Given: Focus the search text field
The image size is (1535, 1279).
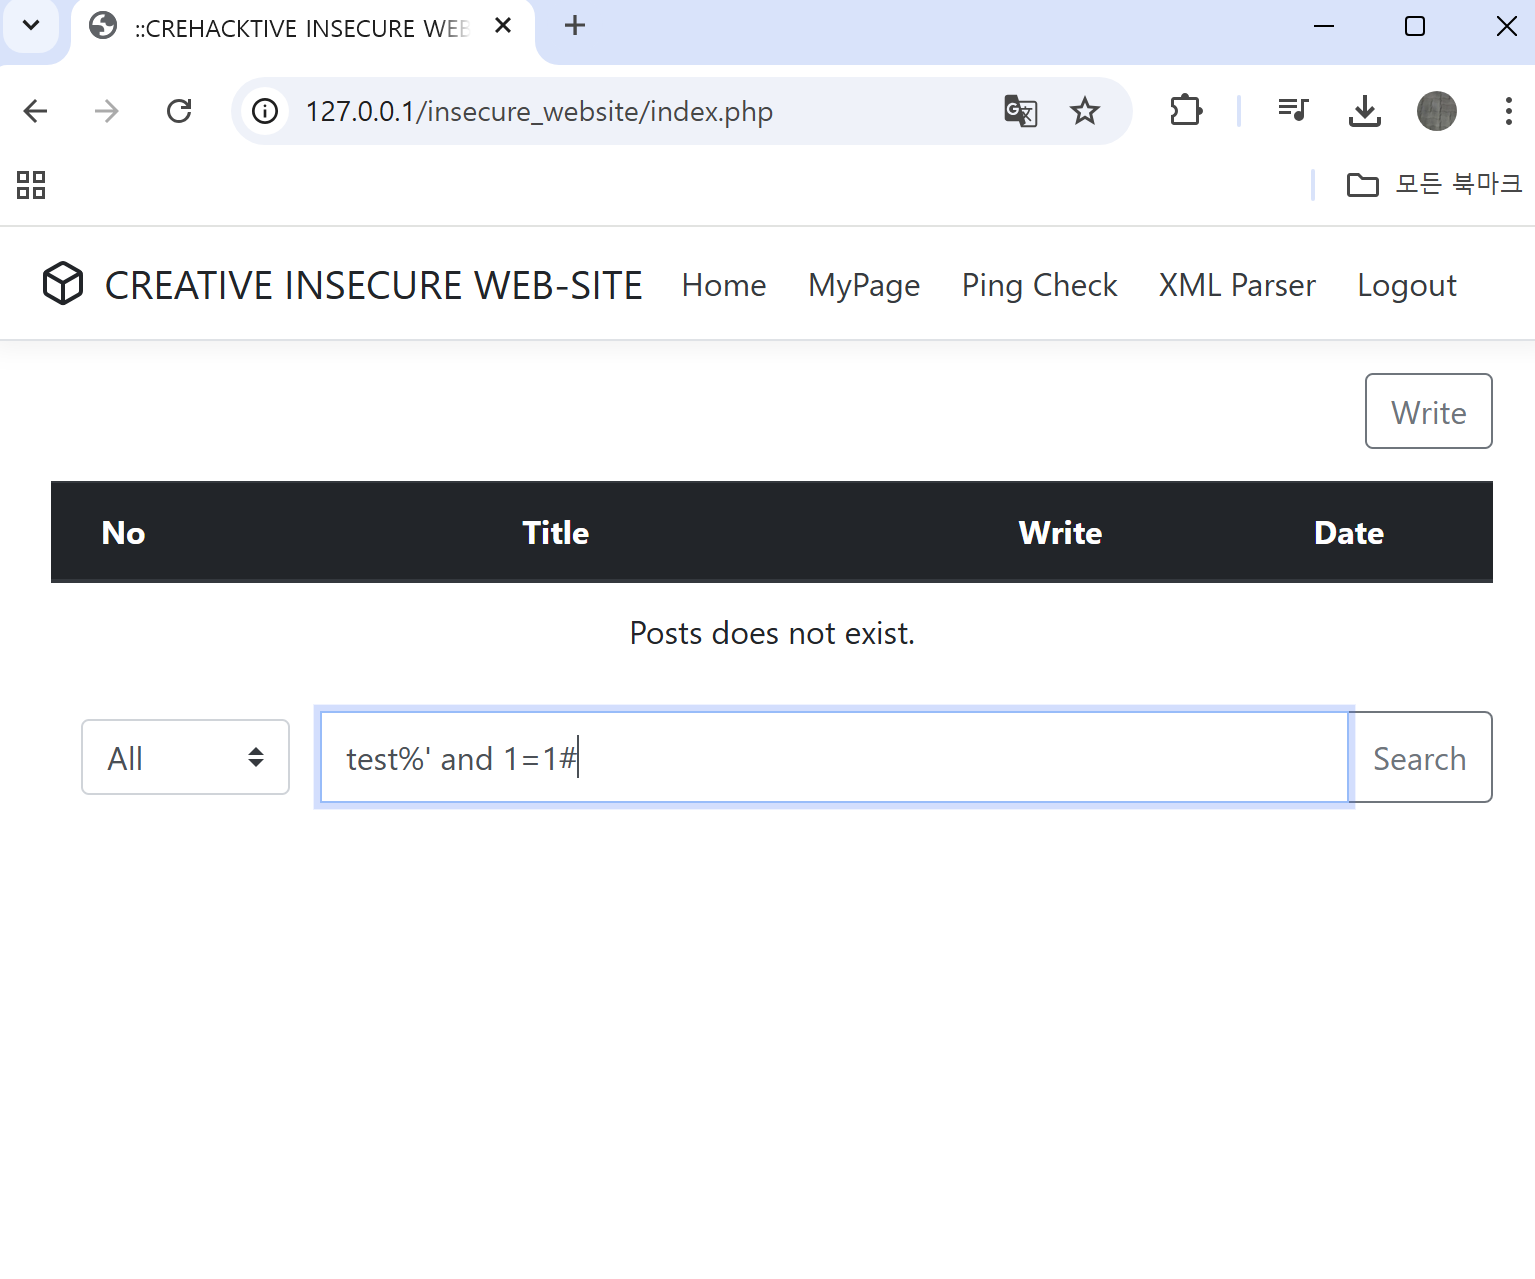Looking at the screenshot, I should pyautogui.click(x=834, y=757).
